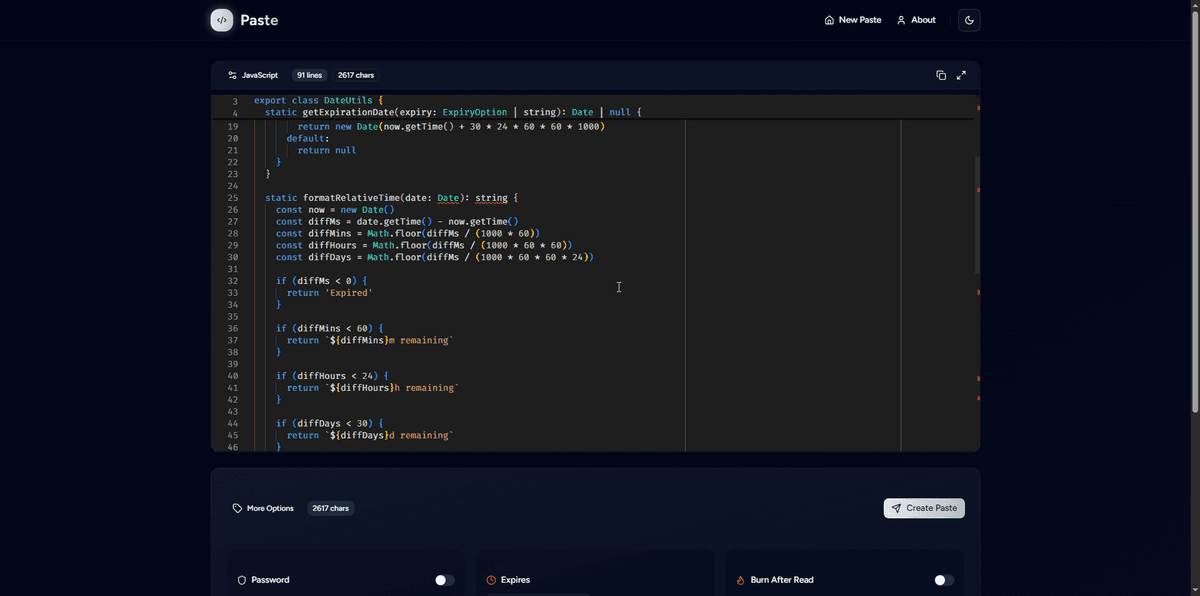
Task: Toggle dark mode with moon icon
Action: pos(969,20)
